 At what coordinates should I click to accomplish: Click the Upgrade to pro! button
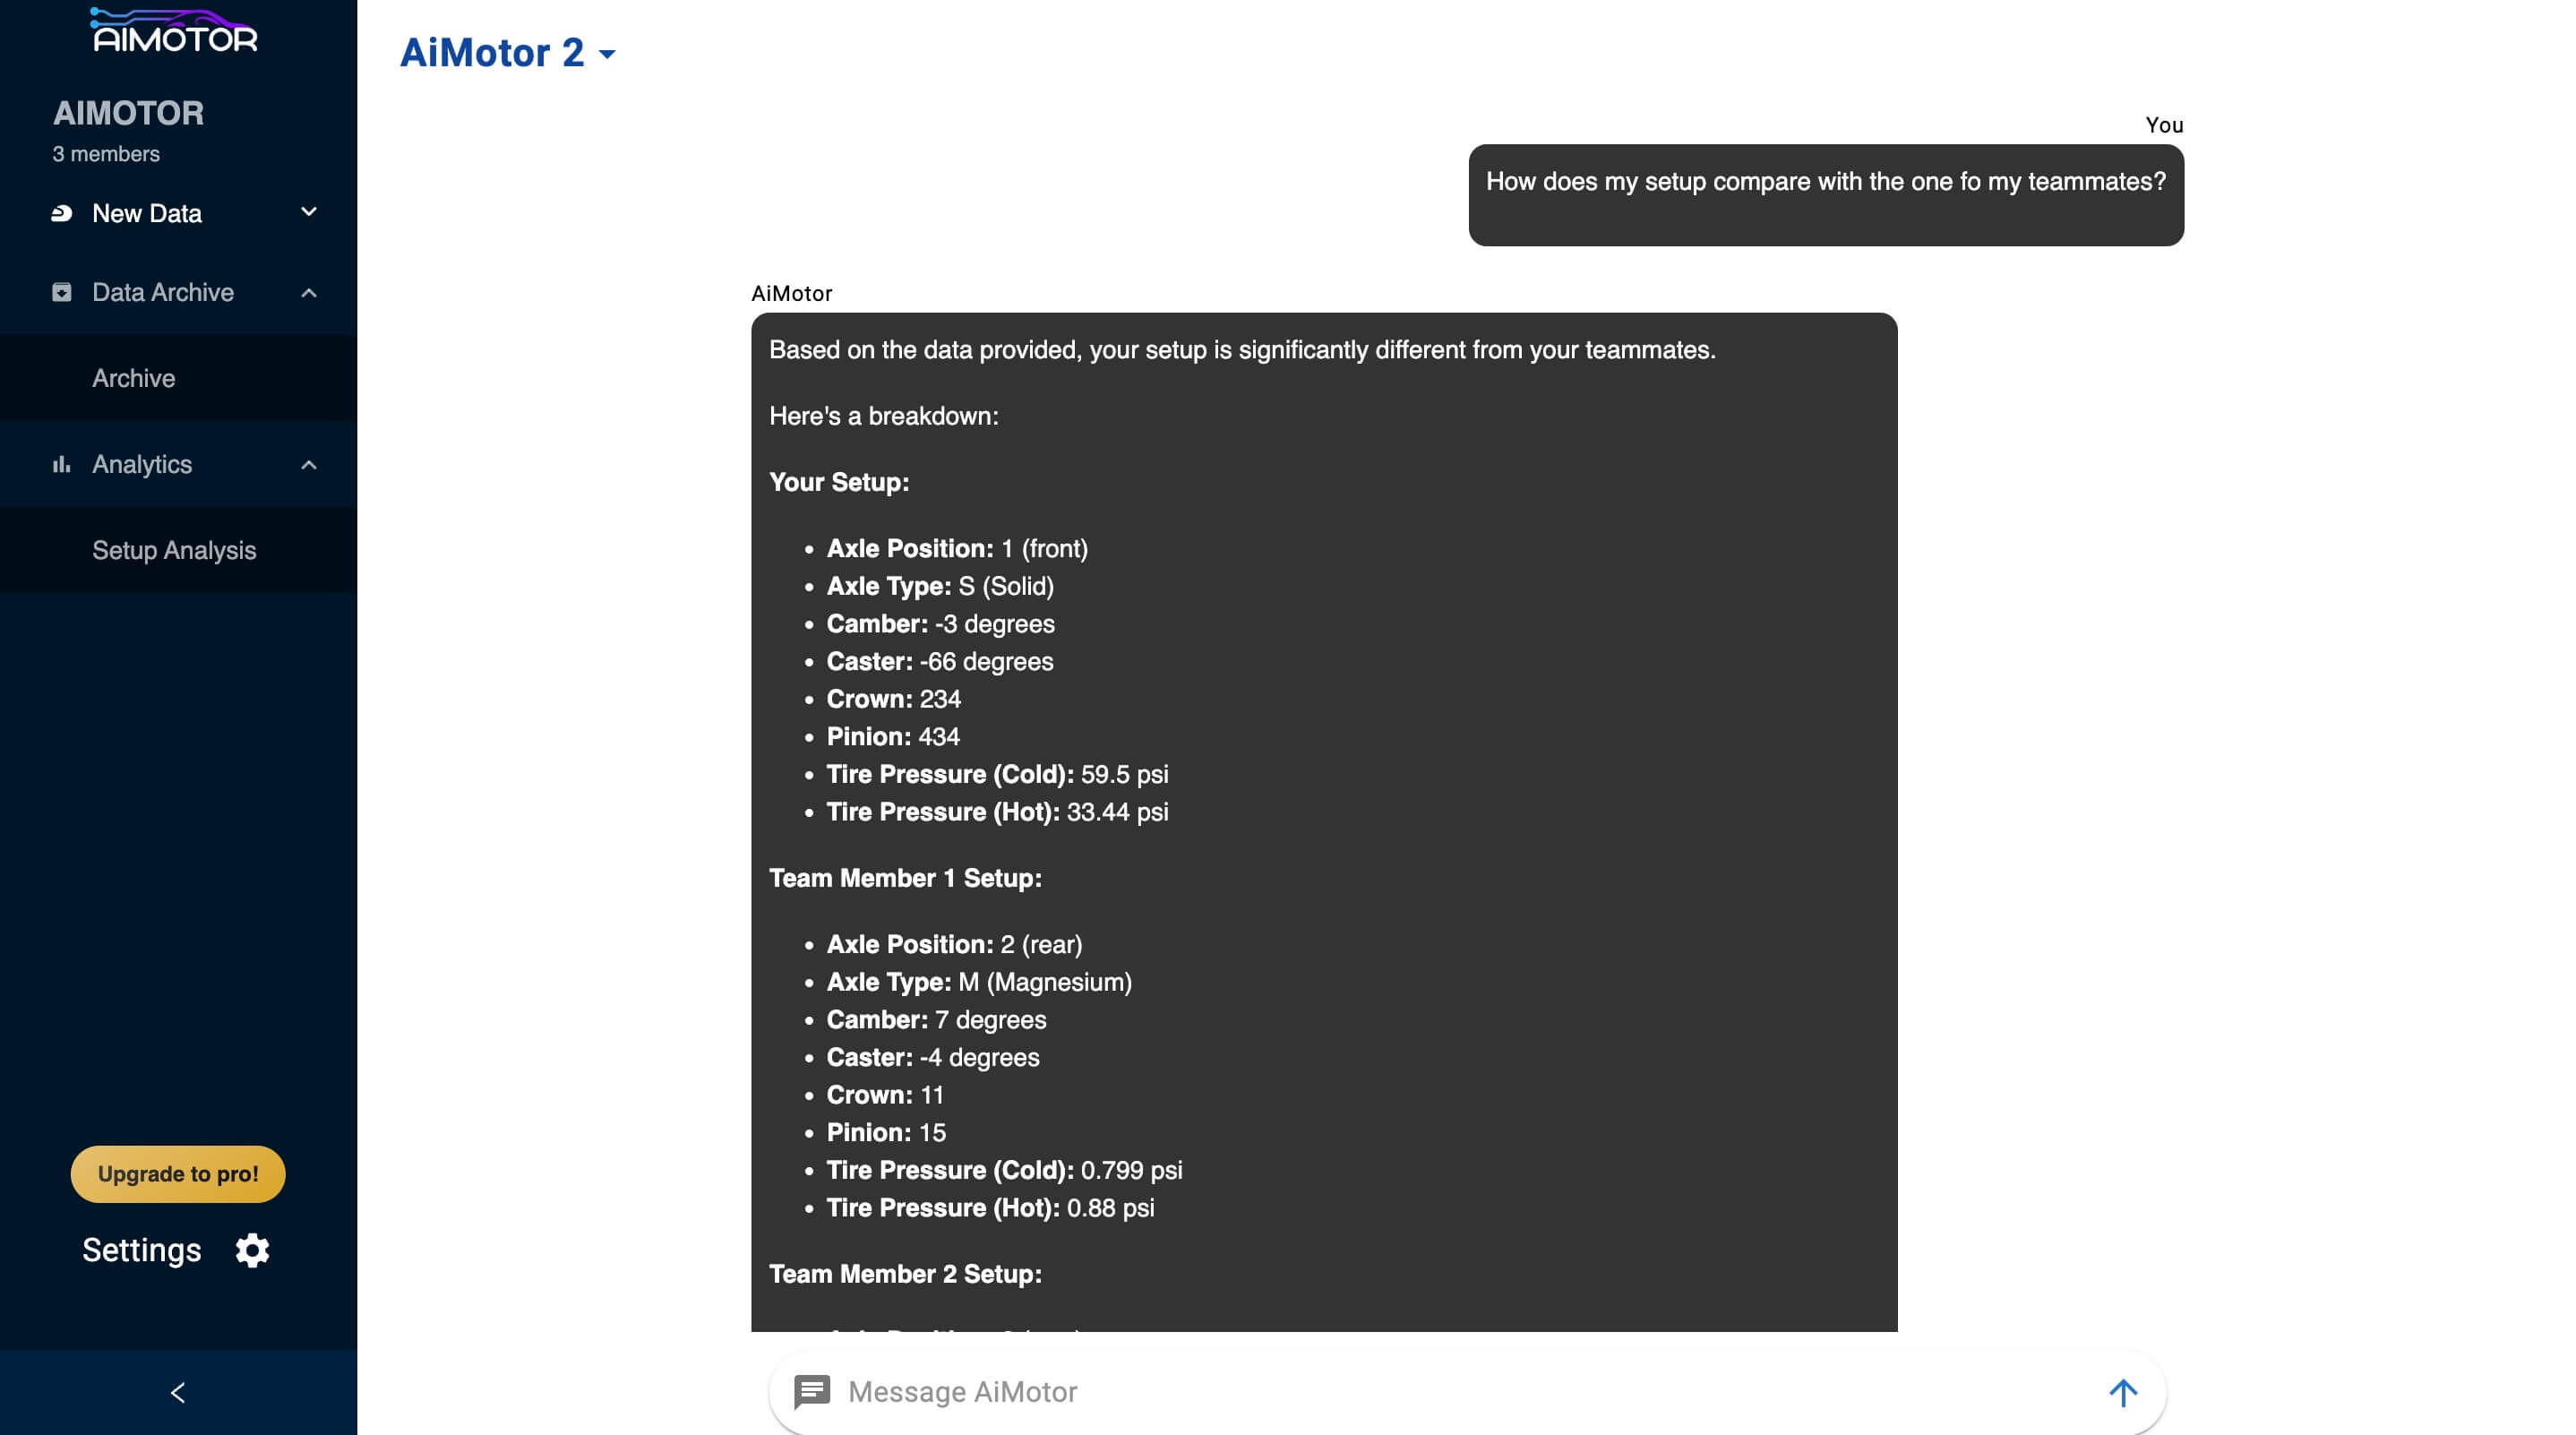(x=178, y=1174)
